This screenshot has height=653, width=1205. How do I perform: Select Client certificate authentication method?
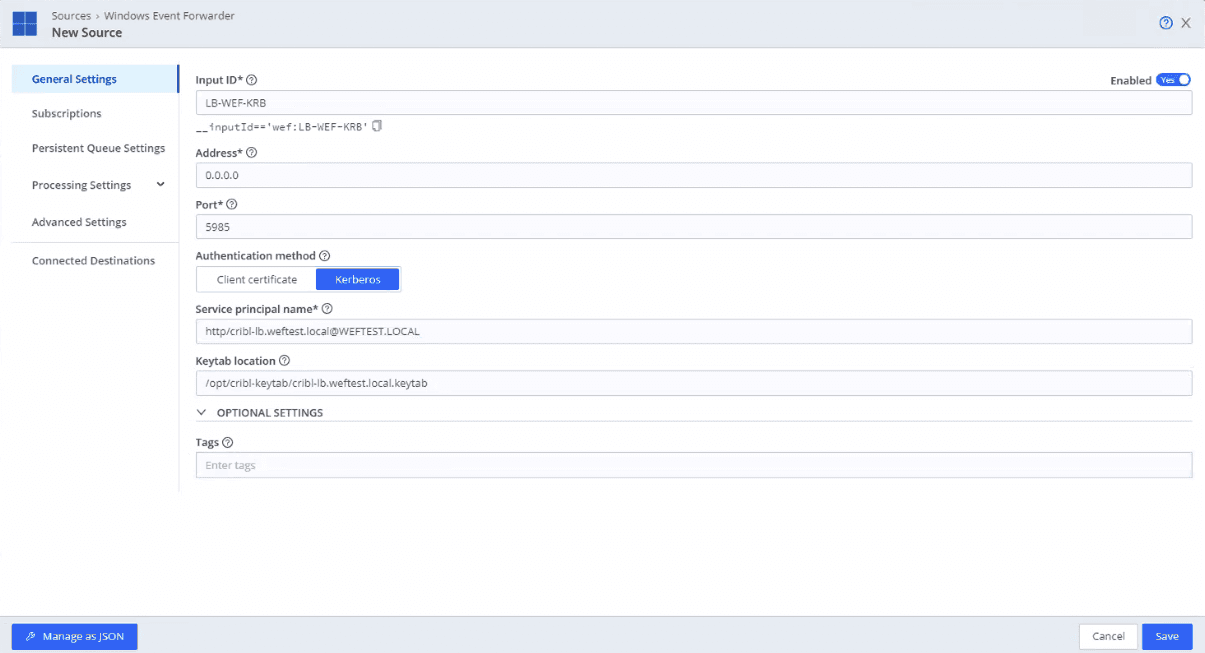coord(257,279)
